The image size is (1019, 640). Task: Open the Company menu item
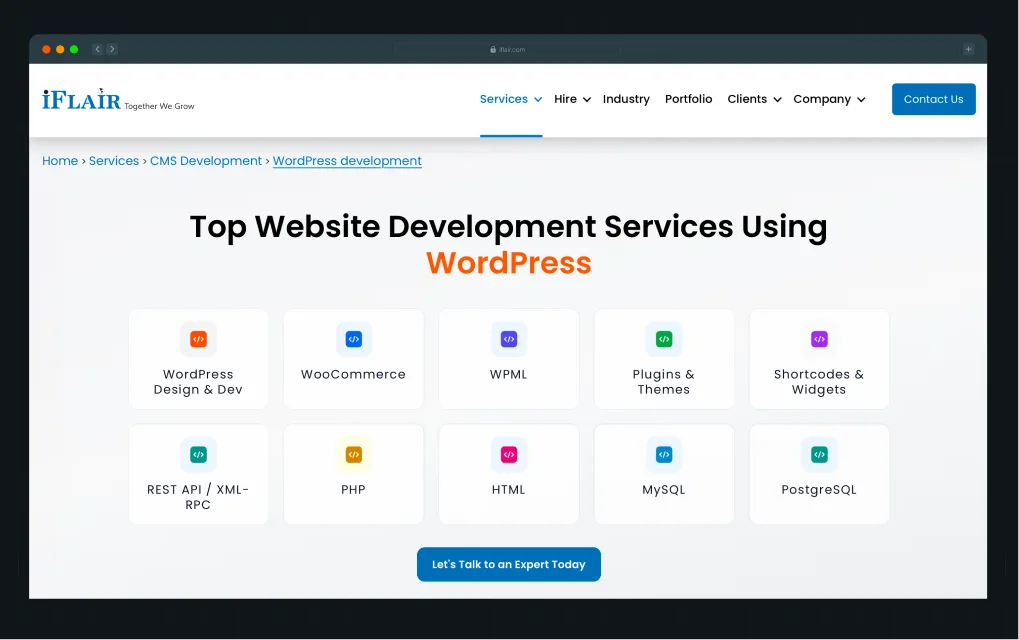[x=821, y=99]
